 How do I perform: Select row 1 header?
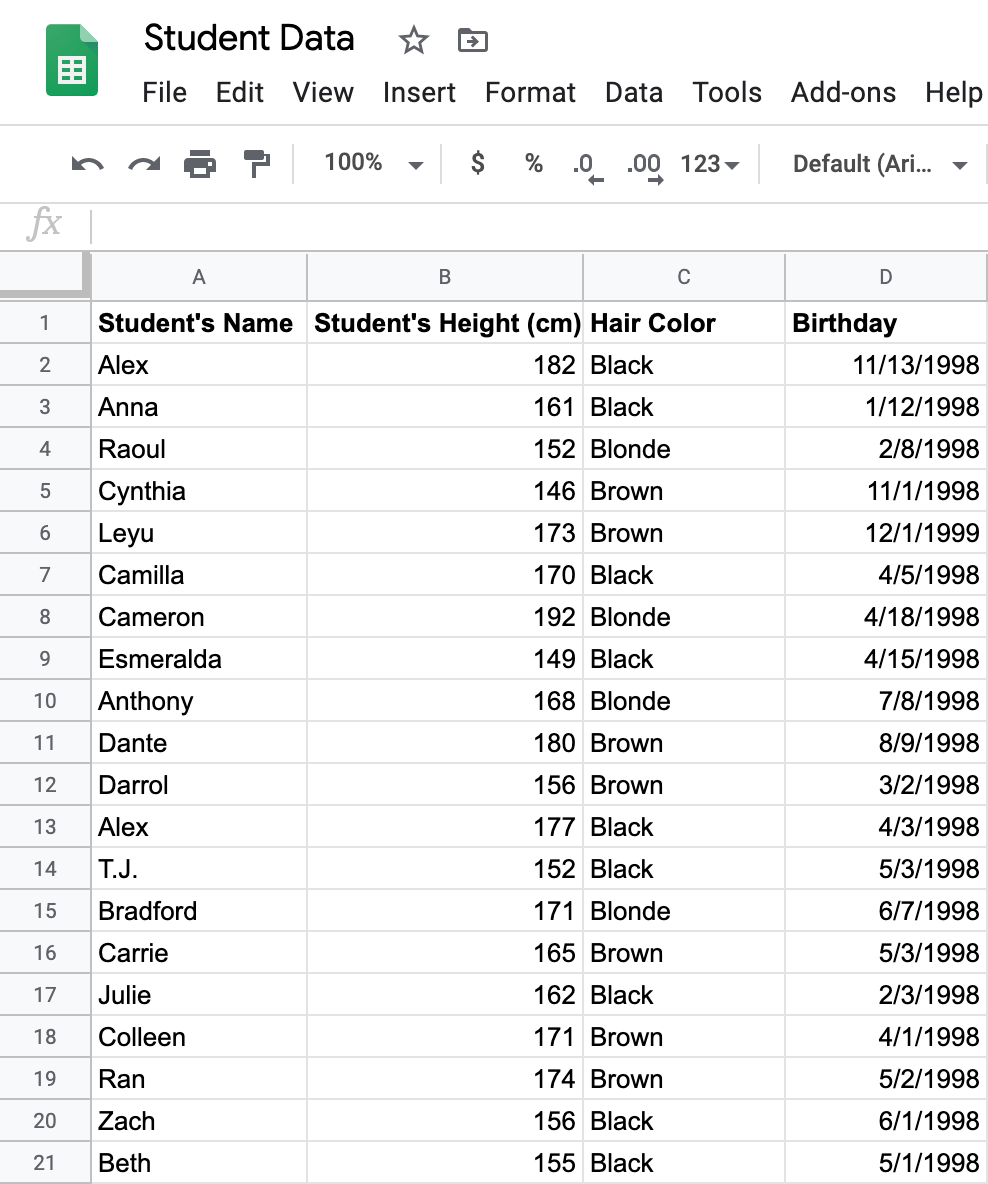click(x=45, y=323)
